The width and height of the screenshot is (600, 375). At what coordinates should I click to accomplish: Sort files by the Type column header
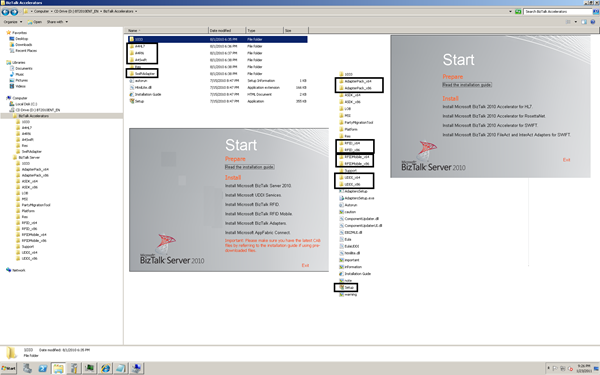point(264,30)
